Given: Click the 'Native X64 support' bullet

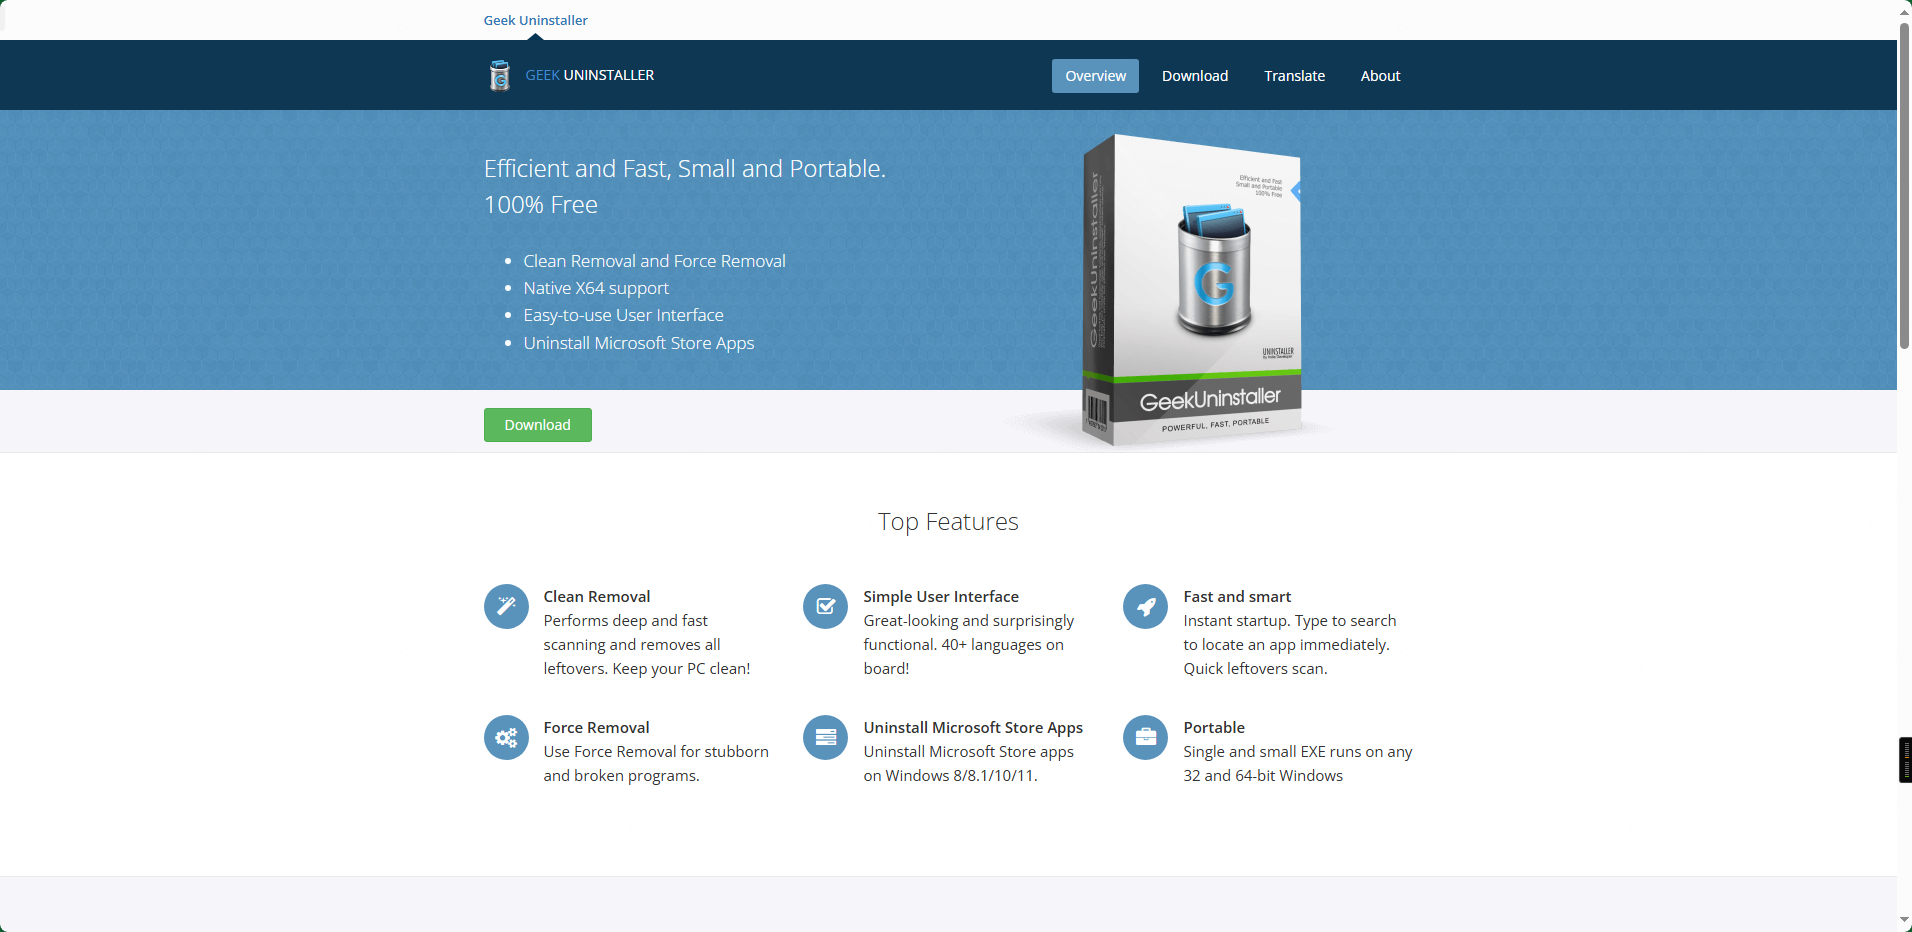Looking at the screenshot, I should [596, 288].
